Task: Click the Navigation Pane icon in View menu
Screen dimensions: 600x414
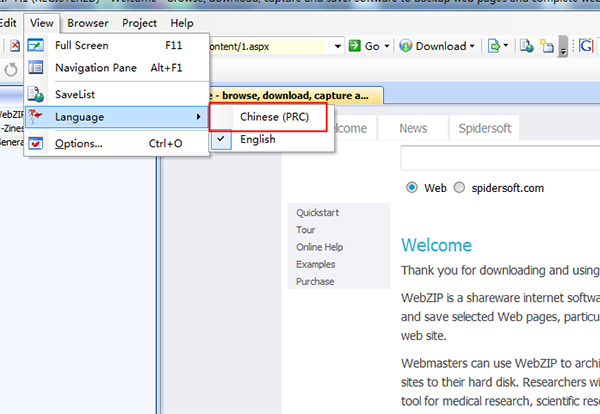Action: [36, 68]
